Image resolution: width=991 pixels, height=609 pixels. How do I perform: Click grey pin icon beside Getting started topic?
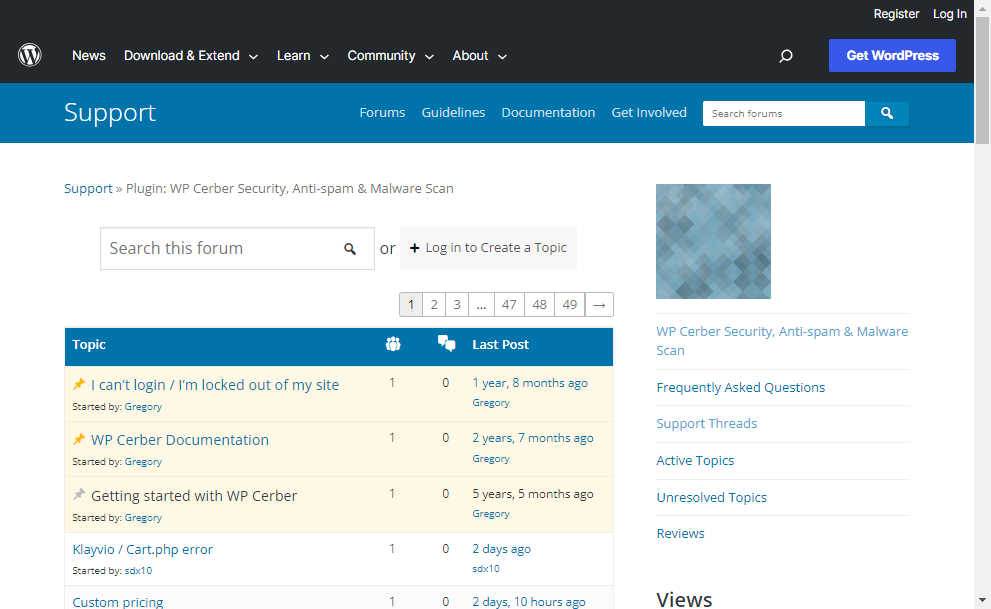point(79,495)
